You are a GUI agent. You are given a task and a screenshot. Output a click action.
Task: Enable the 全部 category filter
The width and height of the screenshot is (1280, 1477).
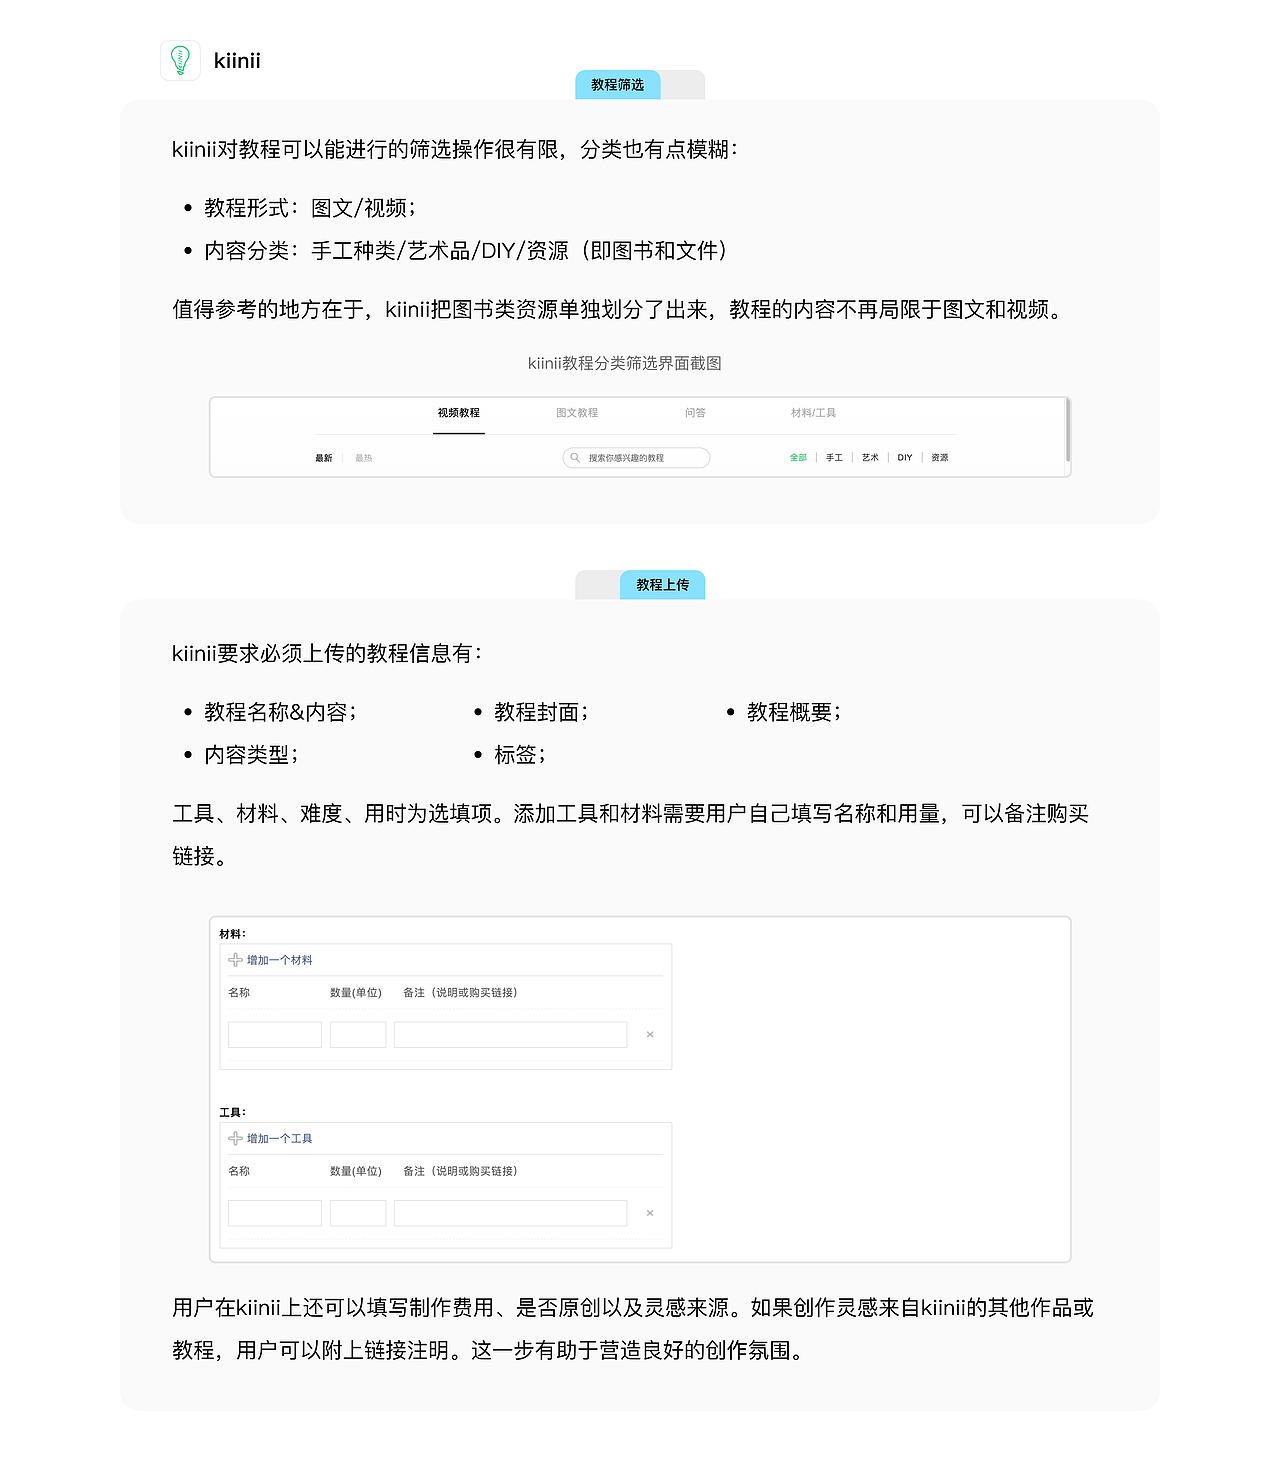click(796, 457)
